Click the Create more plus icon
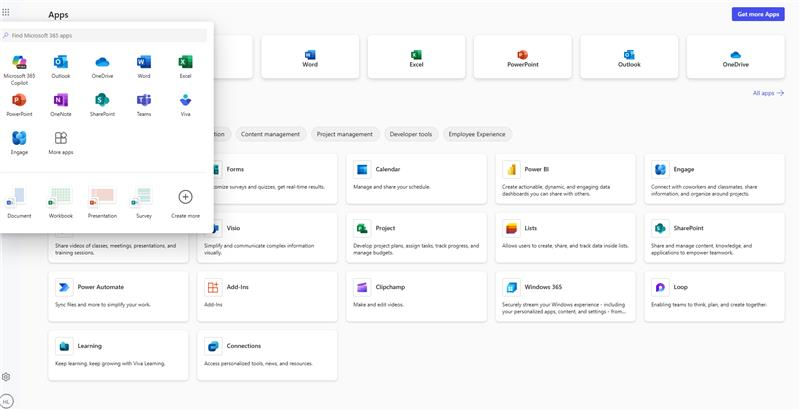Screen dimensions: 800x410 [185, 197]
